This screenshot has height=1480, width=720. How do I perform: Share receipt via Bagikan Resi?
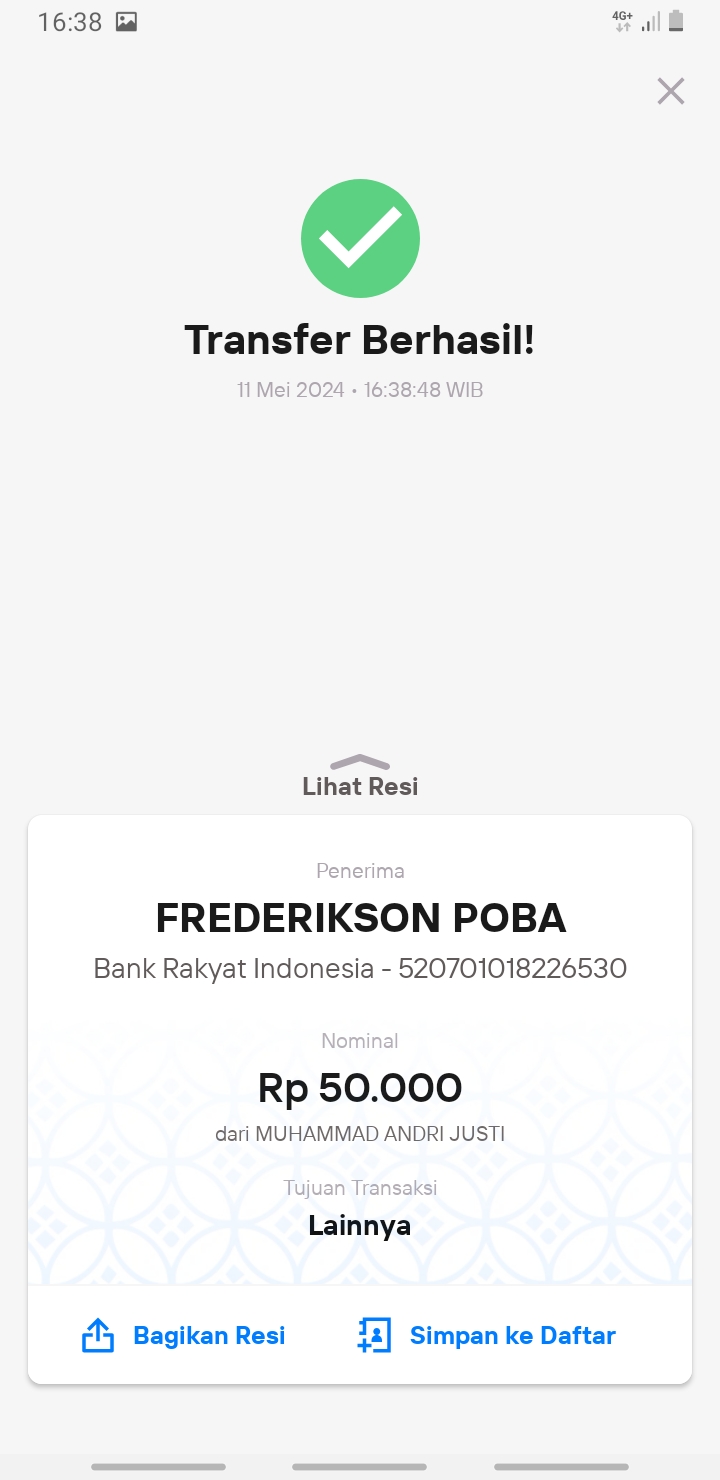pos(183,1336)
